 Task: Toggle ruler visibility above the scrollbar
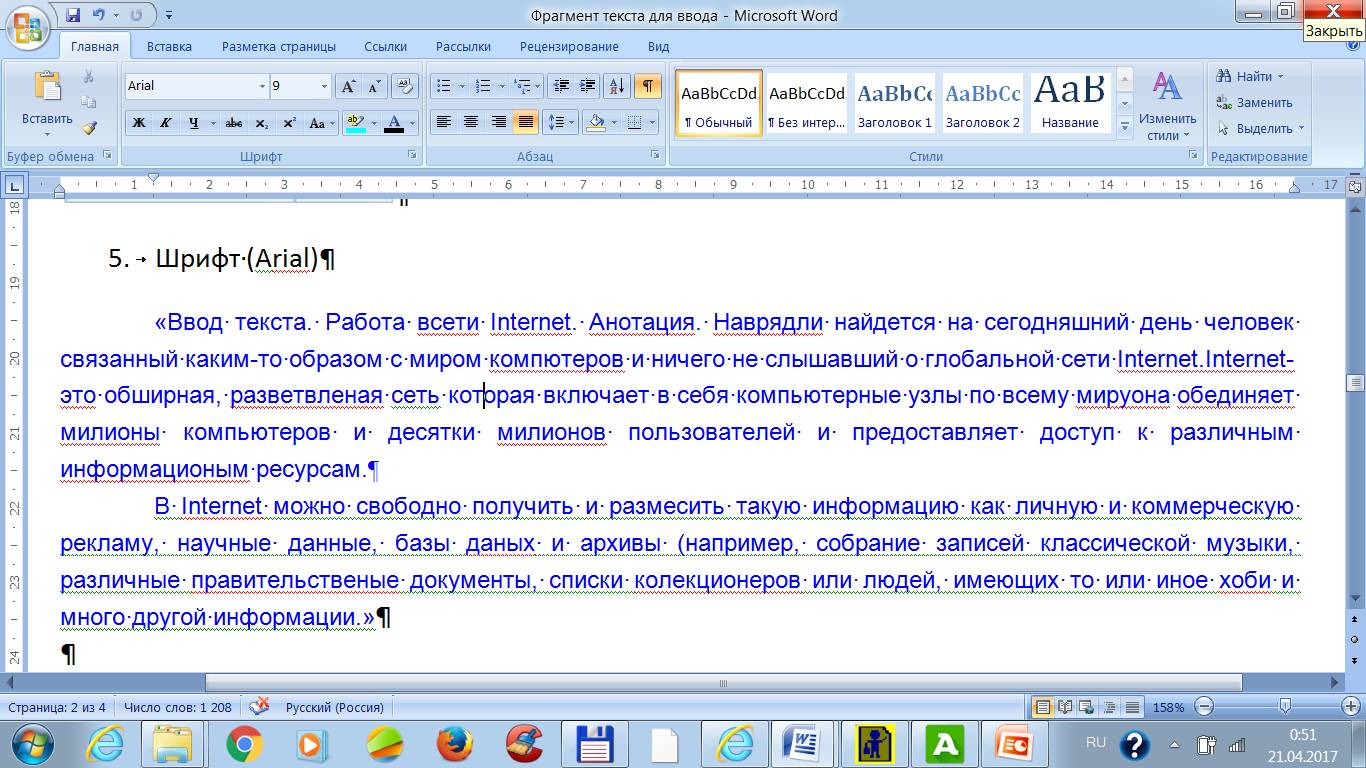(x=1355, y=185)
